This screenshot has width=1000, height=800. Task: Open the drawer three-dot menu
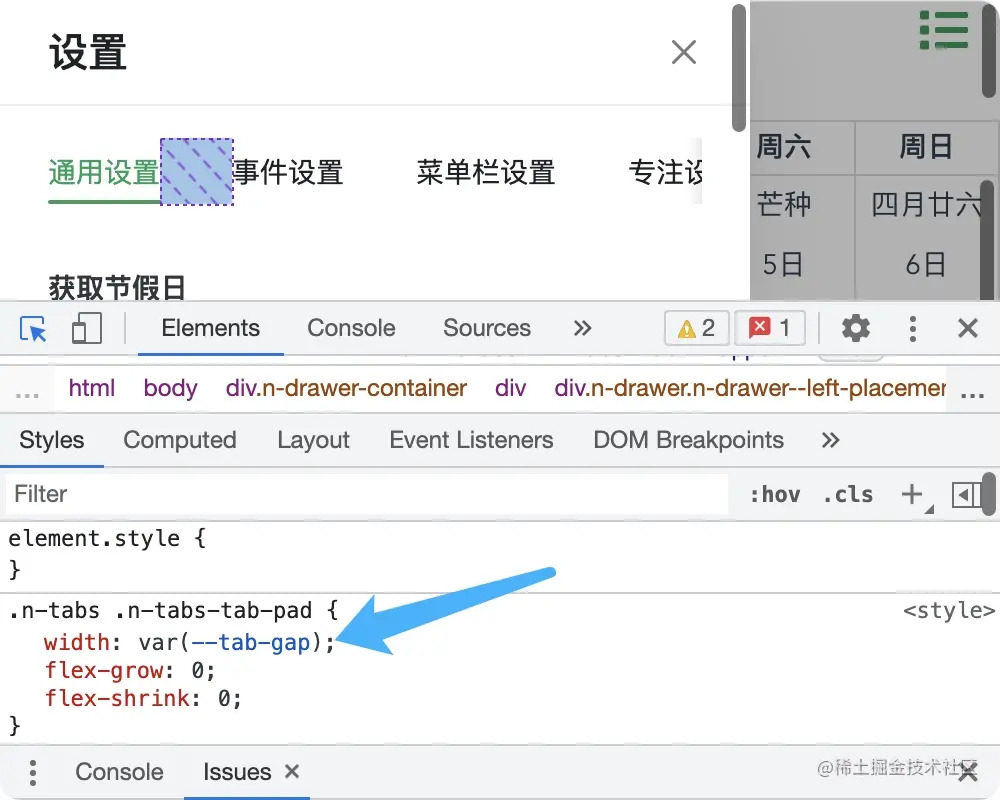click(33, 773)
